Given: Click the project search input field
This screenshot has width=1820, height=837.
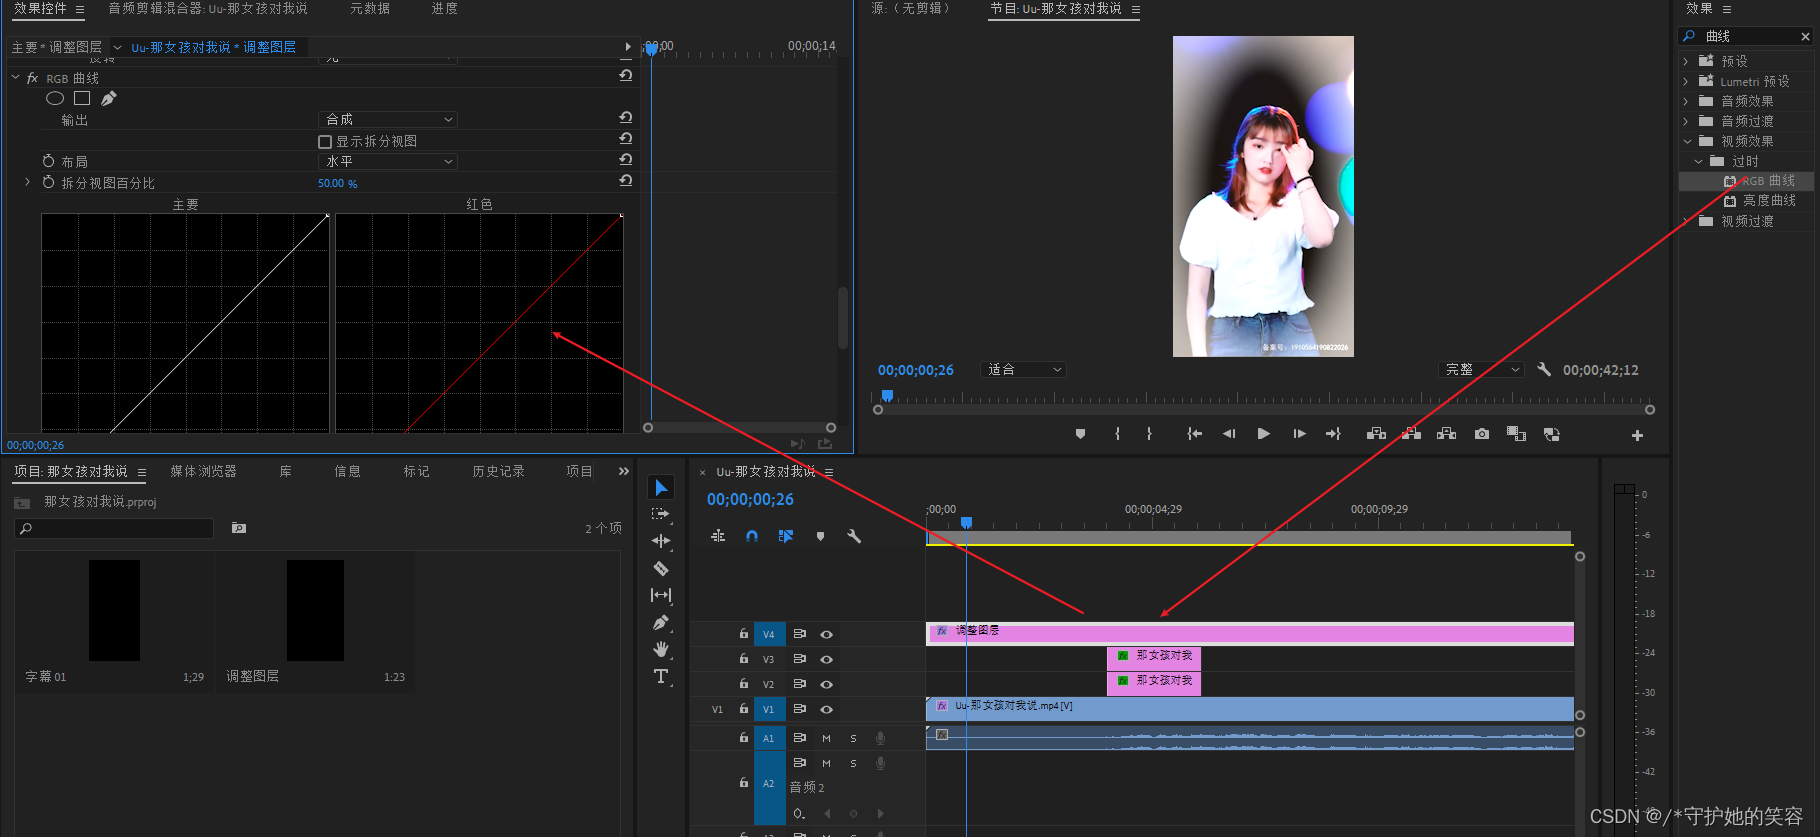Looking at the screenshot, I should 114,528.
